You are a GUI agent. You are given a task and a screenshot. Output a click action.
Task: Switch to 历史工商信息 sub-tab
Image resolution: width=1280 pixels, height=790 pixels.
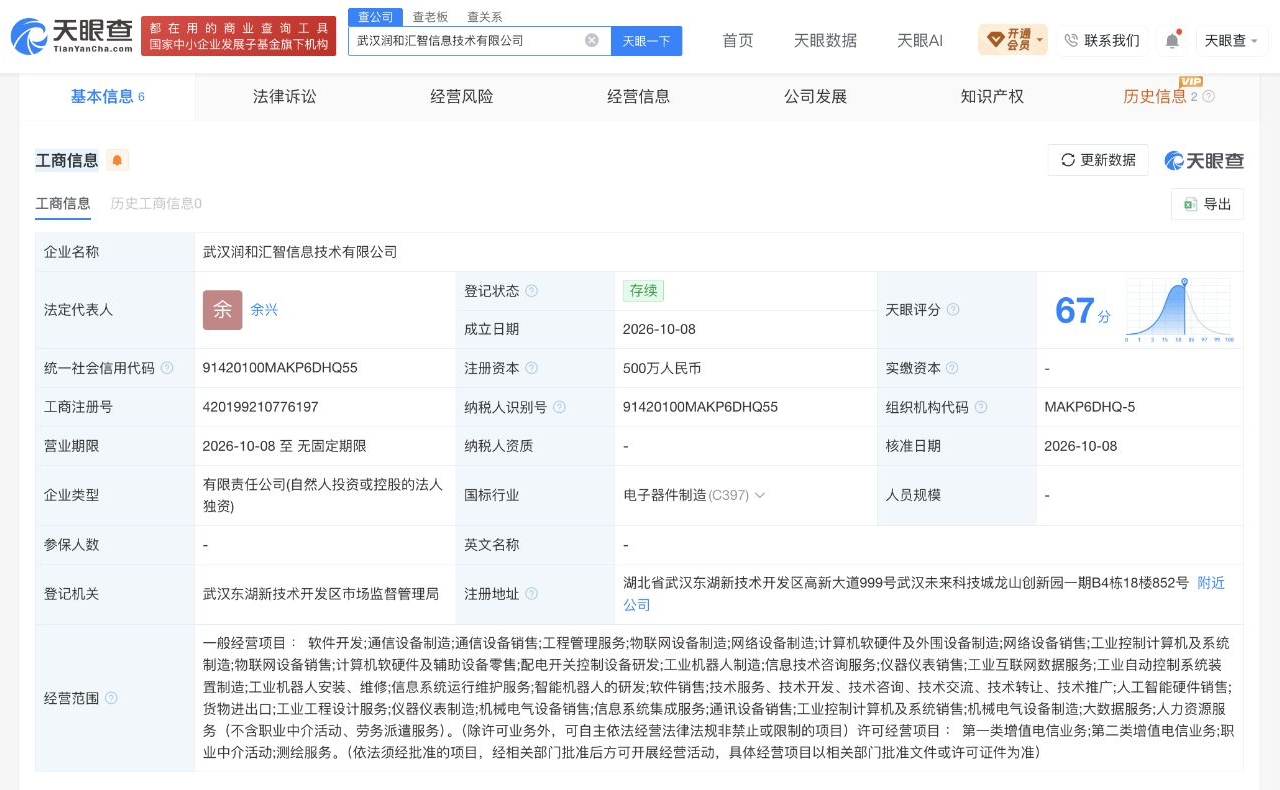156,203
